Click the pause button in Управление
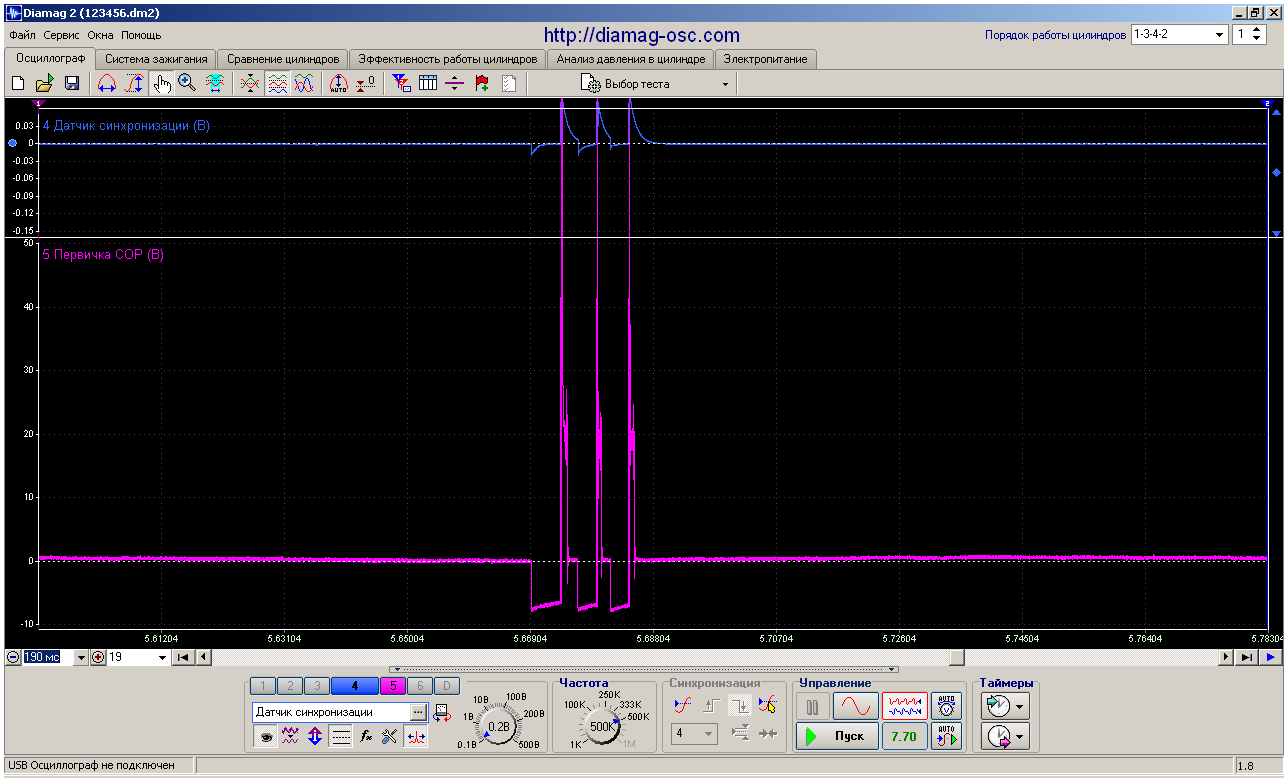1288x778 pixels. tap(813, 707)
